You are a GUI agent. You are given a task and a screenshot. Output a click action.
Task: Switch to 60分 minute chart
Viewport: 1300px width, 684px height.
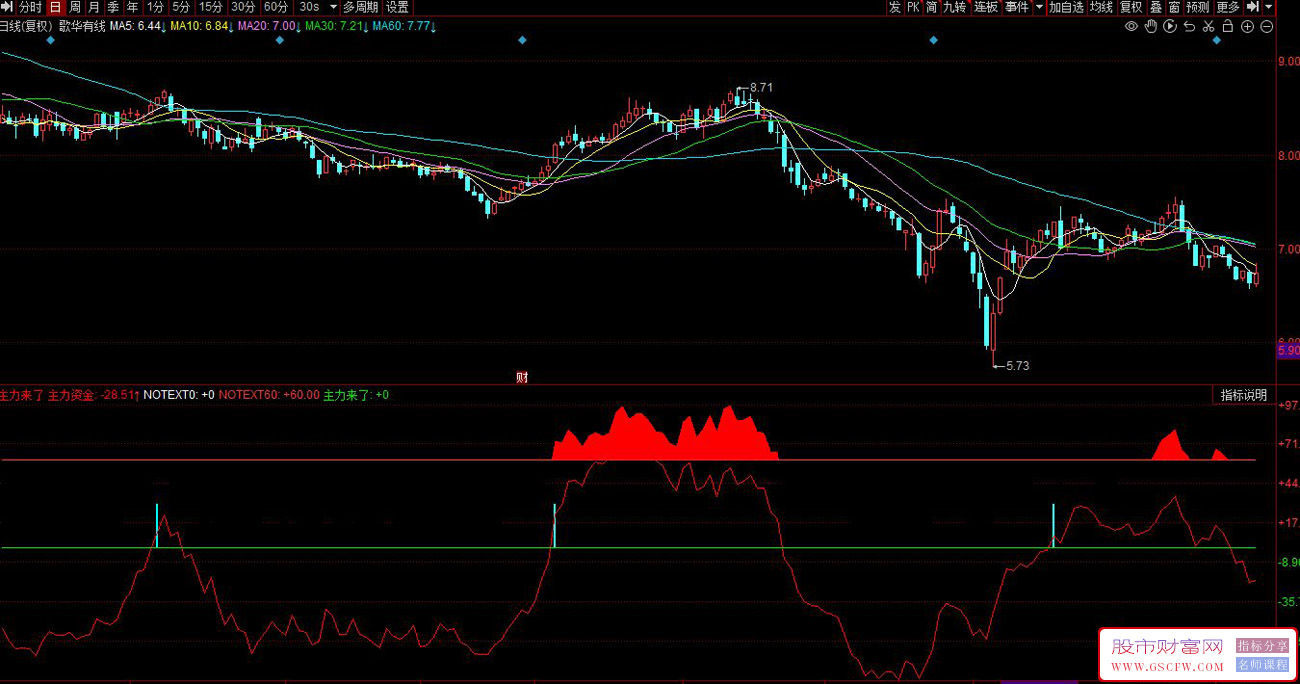[276, 7]
